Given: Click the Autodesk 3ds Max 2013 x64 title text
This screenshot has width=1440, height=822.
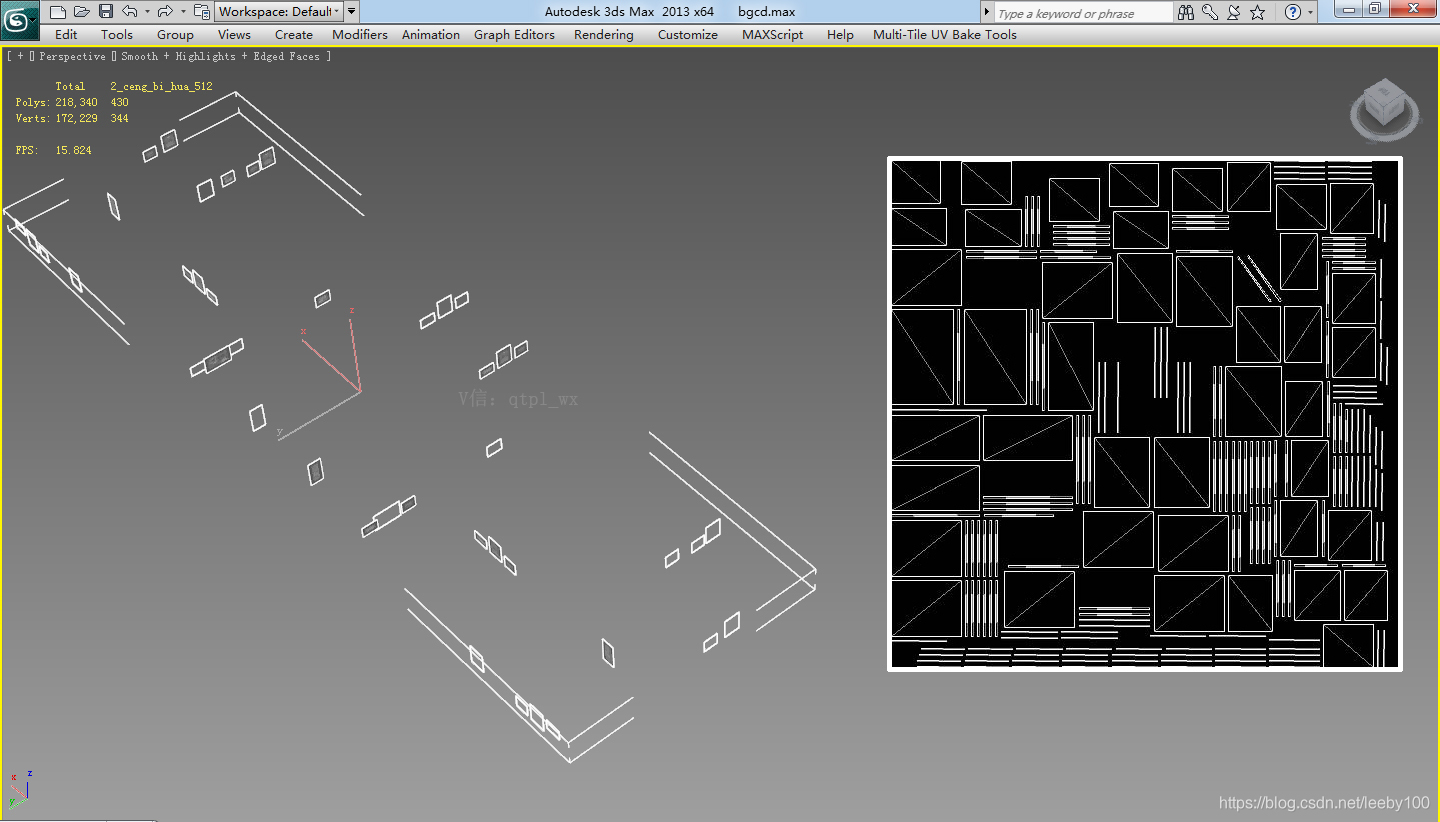Looking at the screenshot, I should tap(629, 12).
